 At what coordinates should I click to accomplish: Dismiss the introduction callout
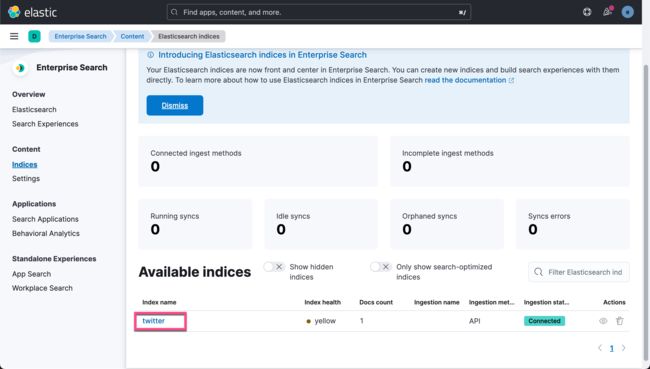[x=175, y=105]
